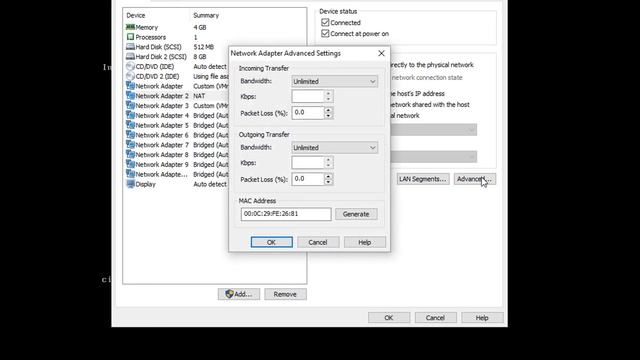Click the Advanced button in settings window
Image resolution: width=640 pixels, height=360 pixels.
(475, 179)
